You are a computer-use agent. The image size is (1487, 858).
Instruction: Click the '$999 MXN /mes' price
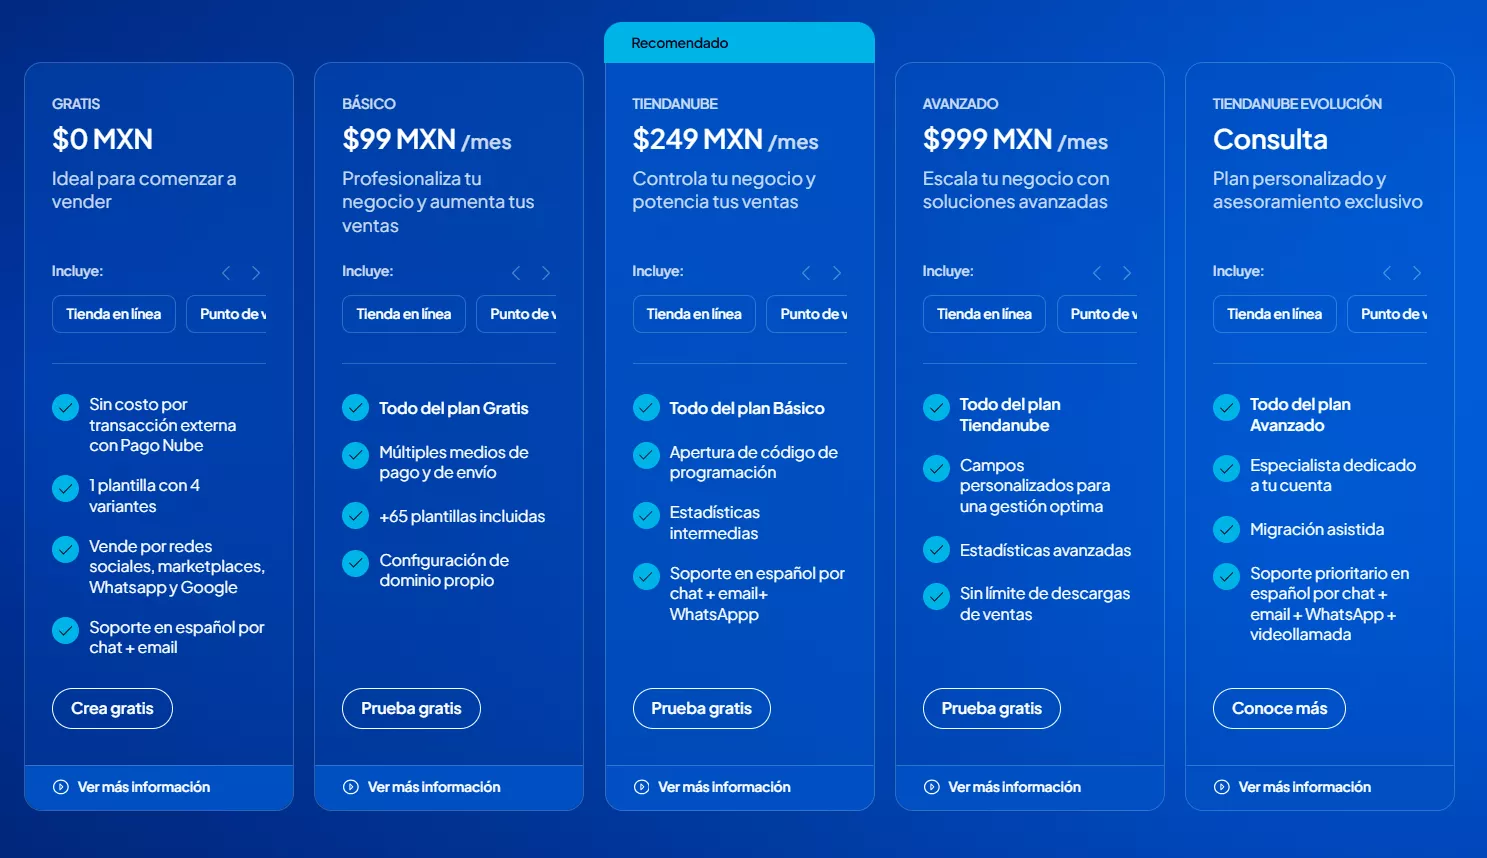tap(1015, 139)
